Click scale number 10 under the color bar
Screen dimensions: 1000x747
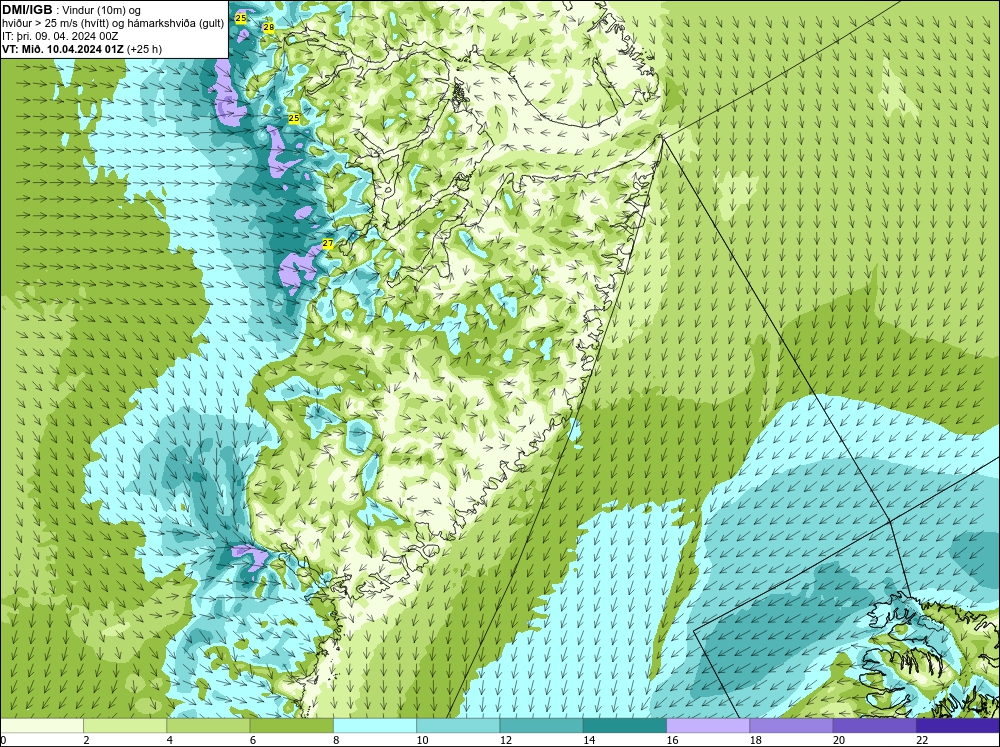tap(422, 740)
